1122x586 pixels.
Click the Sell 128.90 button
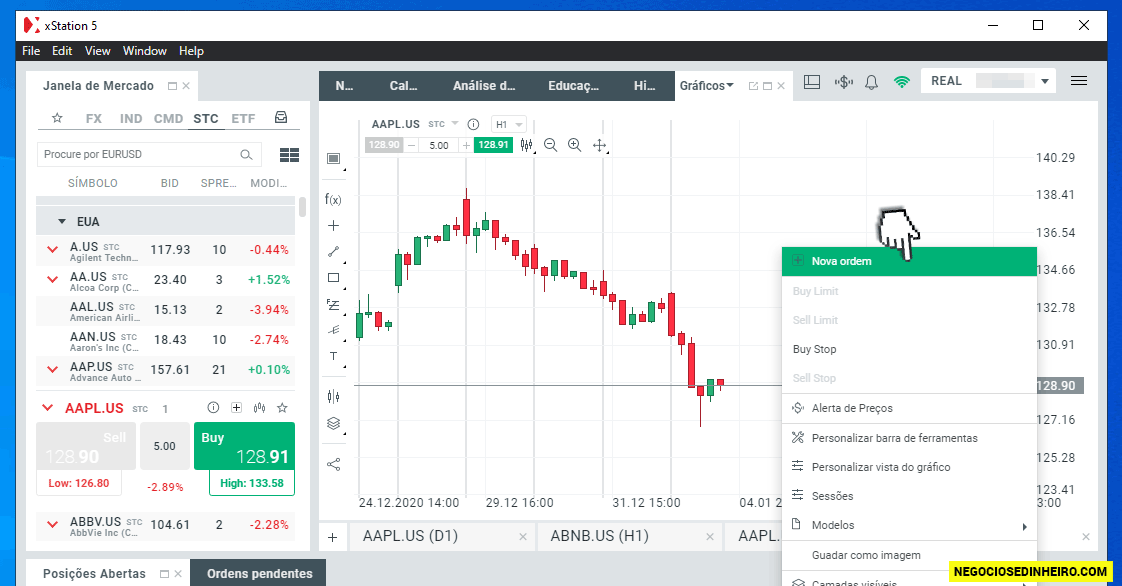86,446
